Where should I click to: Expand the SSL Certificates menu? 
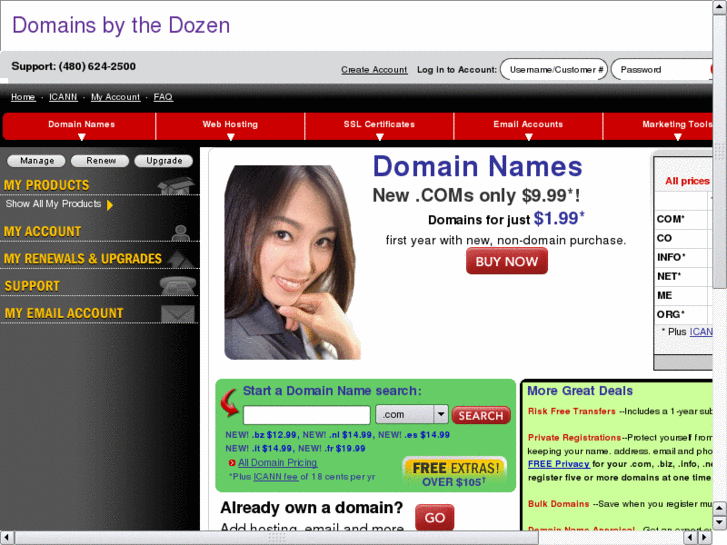pyautogui.click(x=379, y=126)
